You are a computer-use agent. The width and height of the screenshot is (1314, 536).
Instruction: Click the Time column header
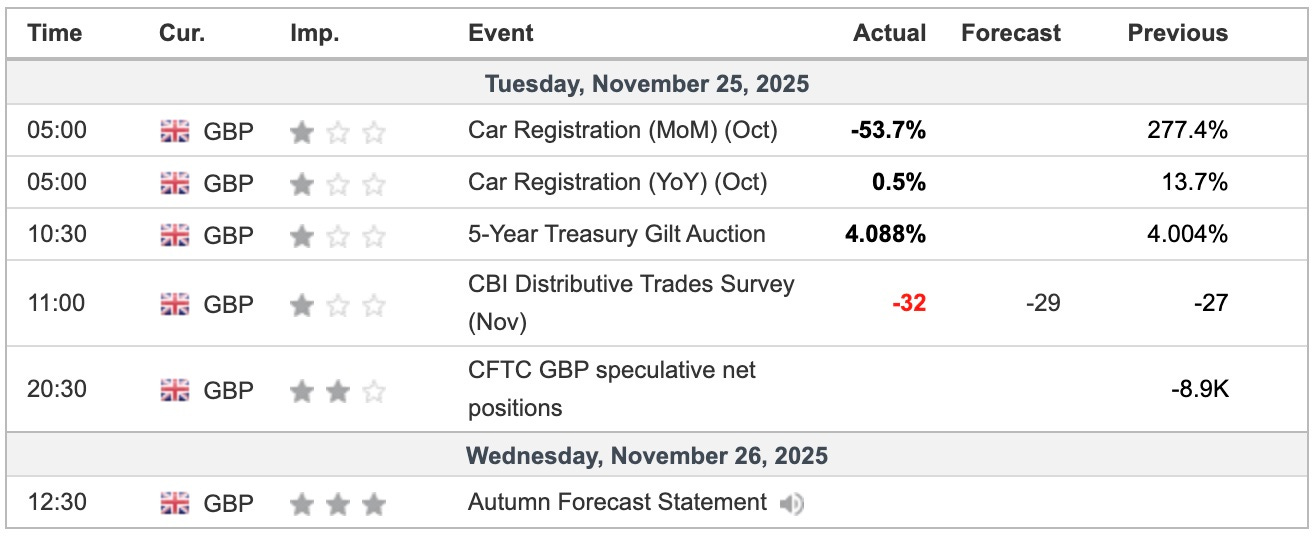[x=54, y=33]
